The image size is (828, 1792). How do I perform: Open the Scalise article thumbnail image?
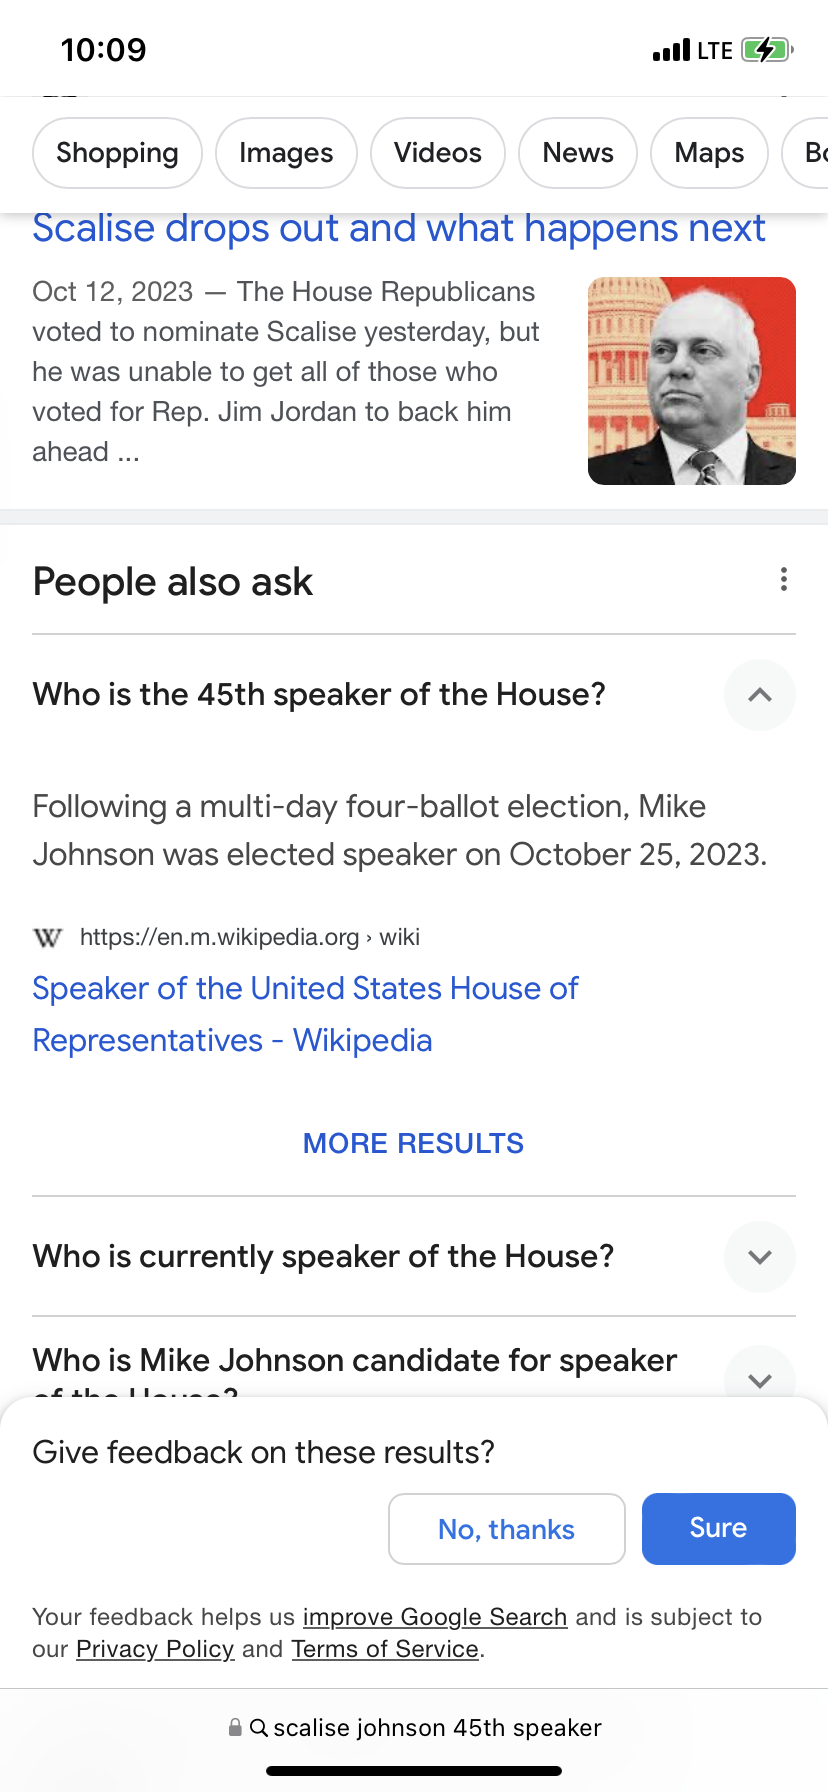691,381
